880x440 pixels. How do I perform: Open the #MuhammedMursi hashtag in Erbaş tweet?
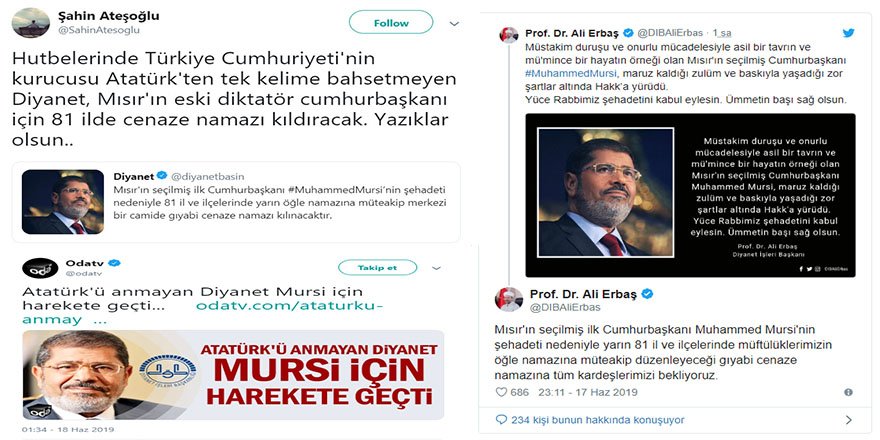coord(570,73)
